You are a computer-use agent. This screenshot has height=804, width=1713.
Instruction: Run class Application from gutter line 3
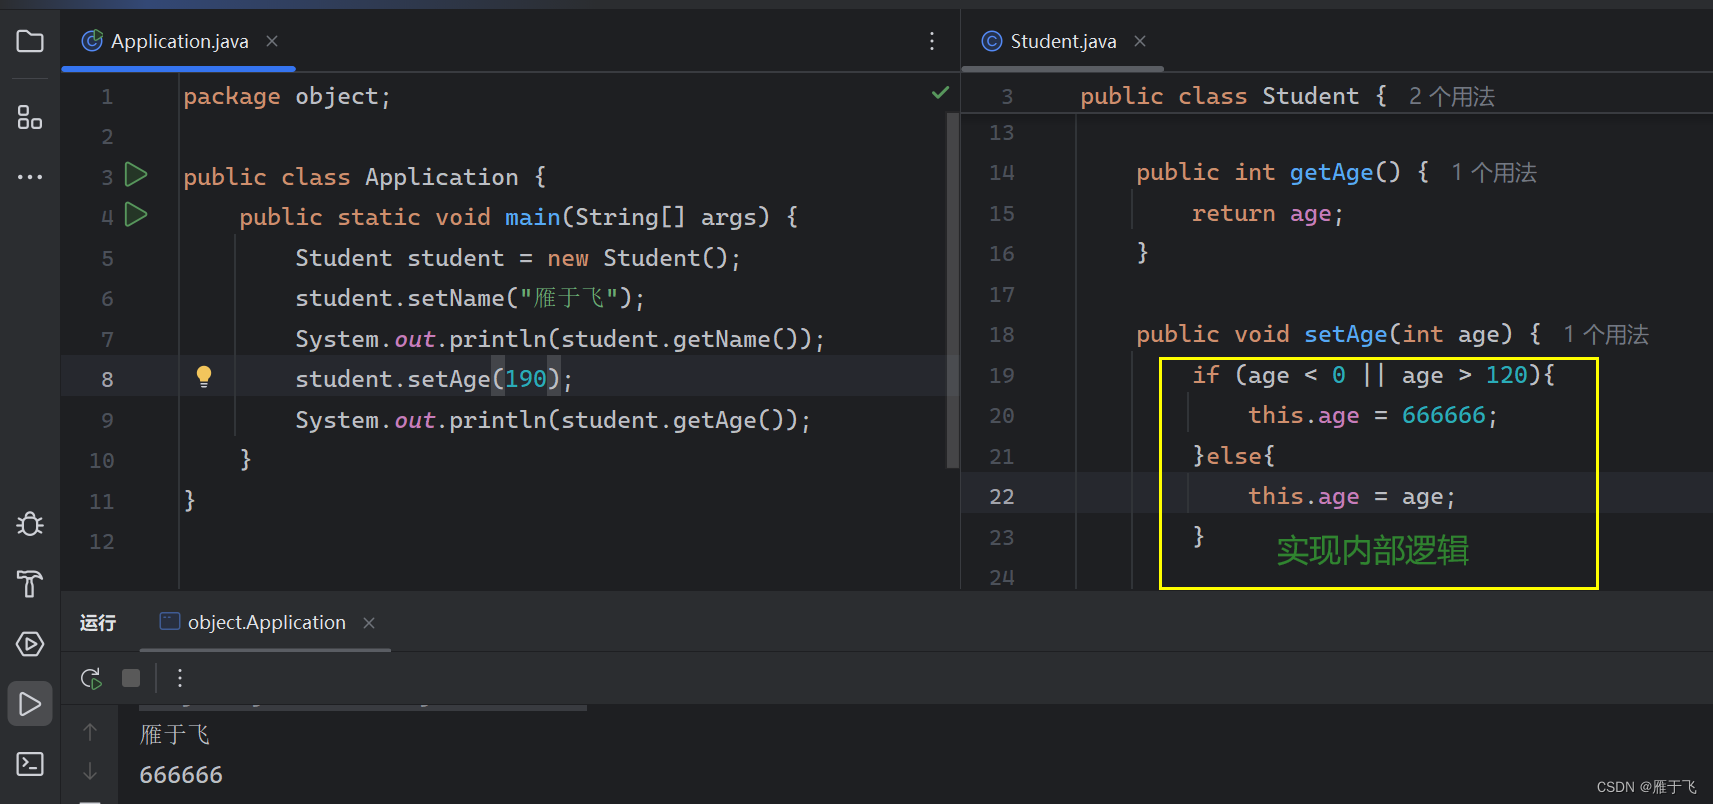[136, 175]
